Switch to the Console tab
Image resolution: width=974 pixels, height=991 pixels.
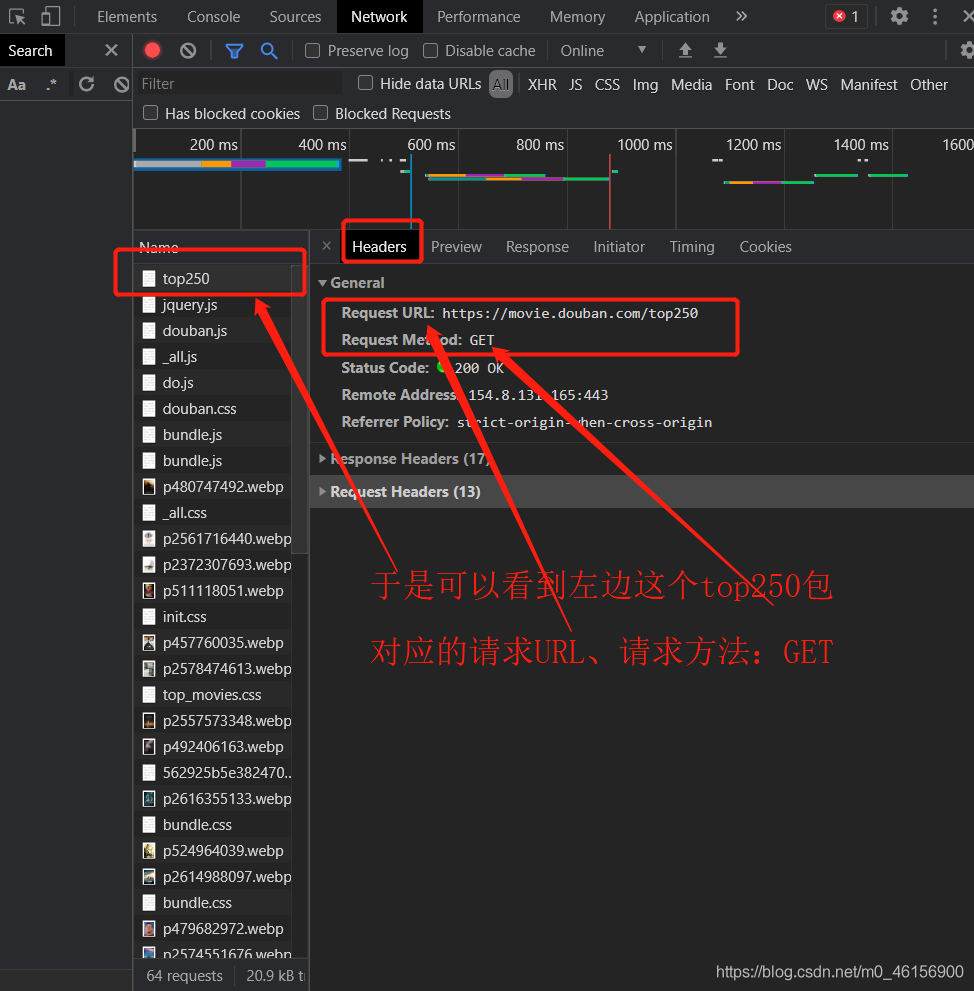tap(214, 16)
